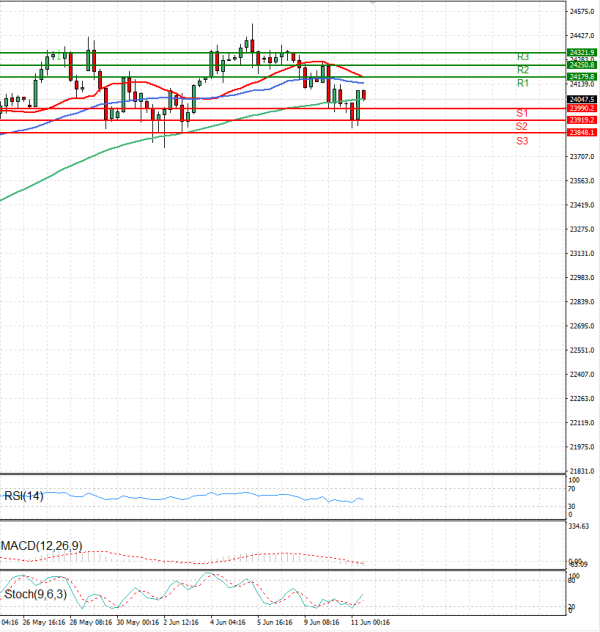Click the 23563.0 price axis label

(582, 181)
